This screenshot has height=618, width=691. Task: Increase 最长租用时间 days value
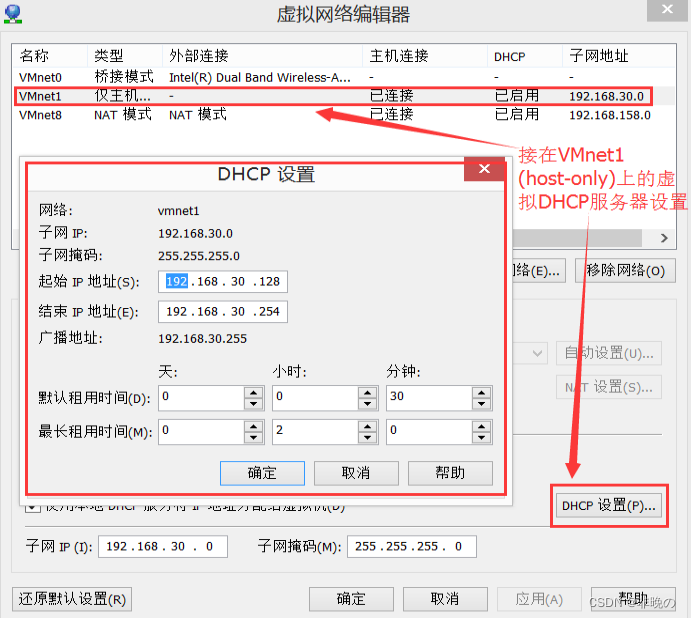tap(254, 426)
